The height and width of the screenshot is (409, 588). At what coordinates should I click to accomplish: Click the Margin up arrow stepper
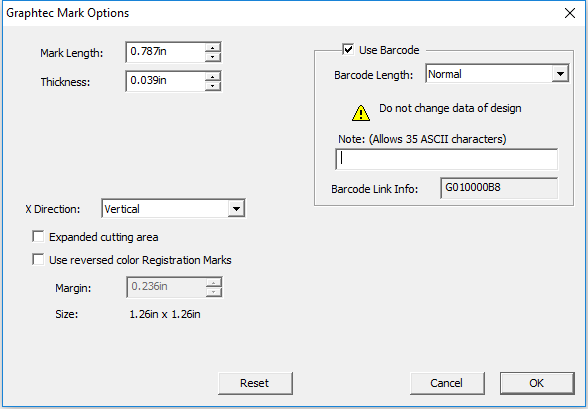point(214,283)
